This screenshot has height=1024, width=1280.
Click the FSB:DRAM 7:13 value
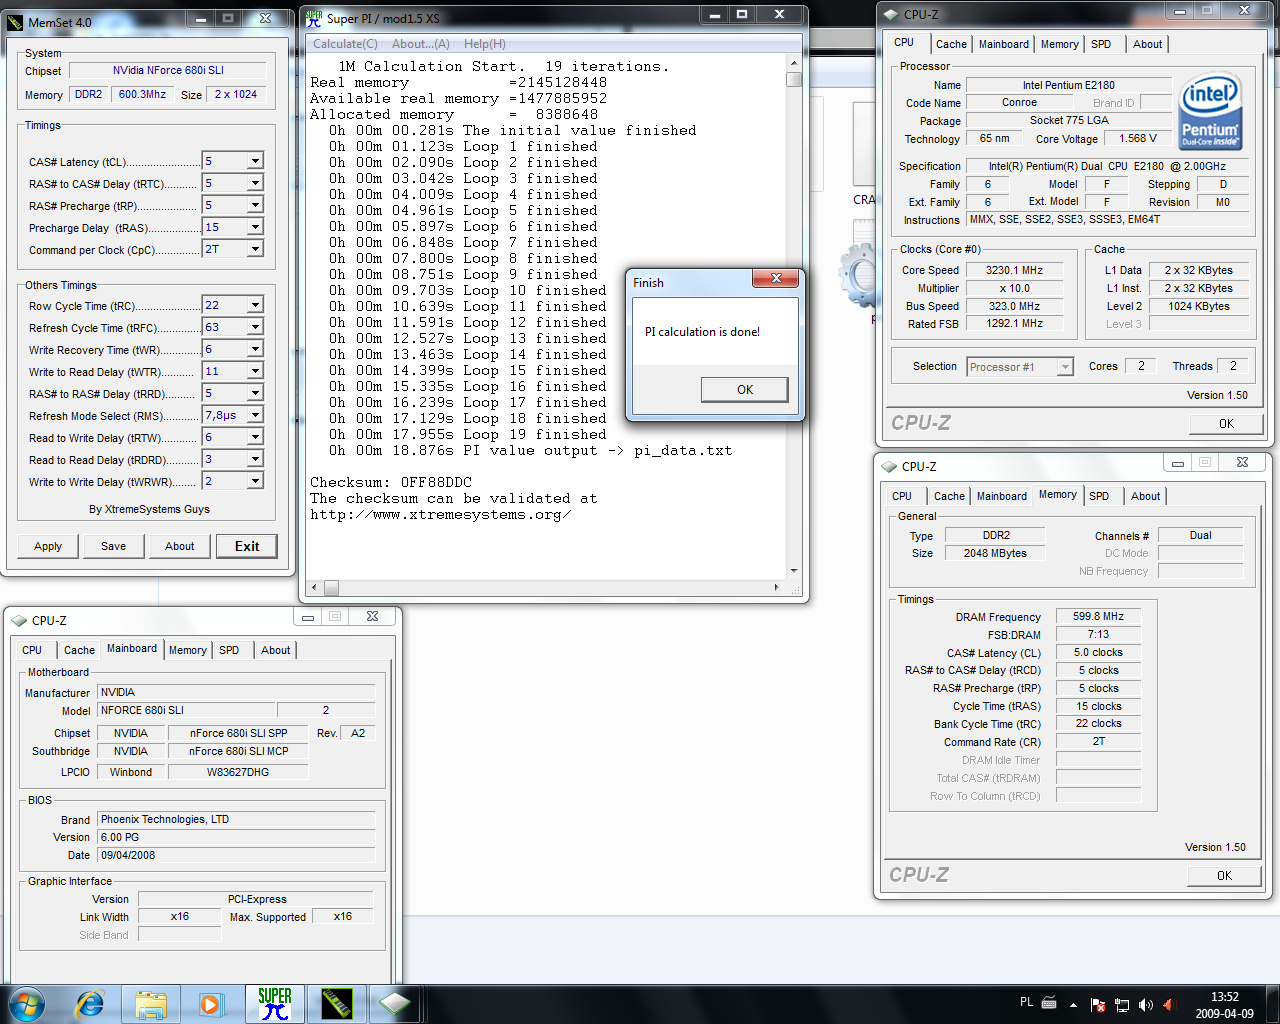1098,635
